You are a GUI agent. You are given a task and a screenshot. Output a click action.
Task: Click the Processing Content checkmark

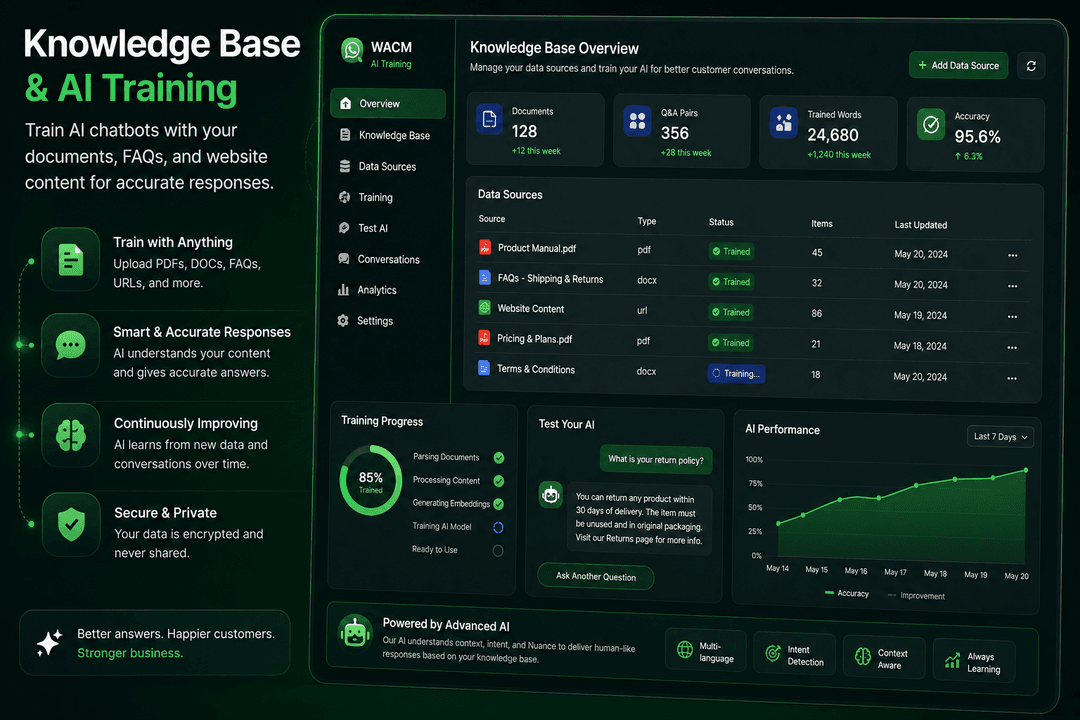point(499,481)
